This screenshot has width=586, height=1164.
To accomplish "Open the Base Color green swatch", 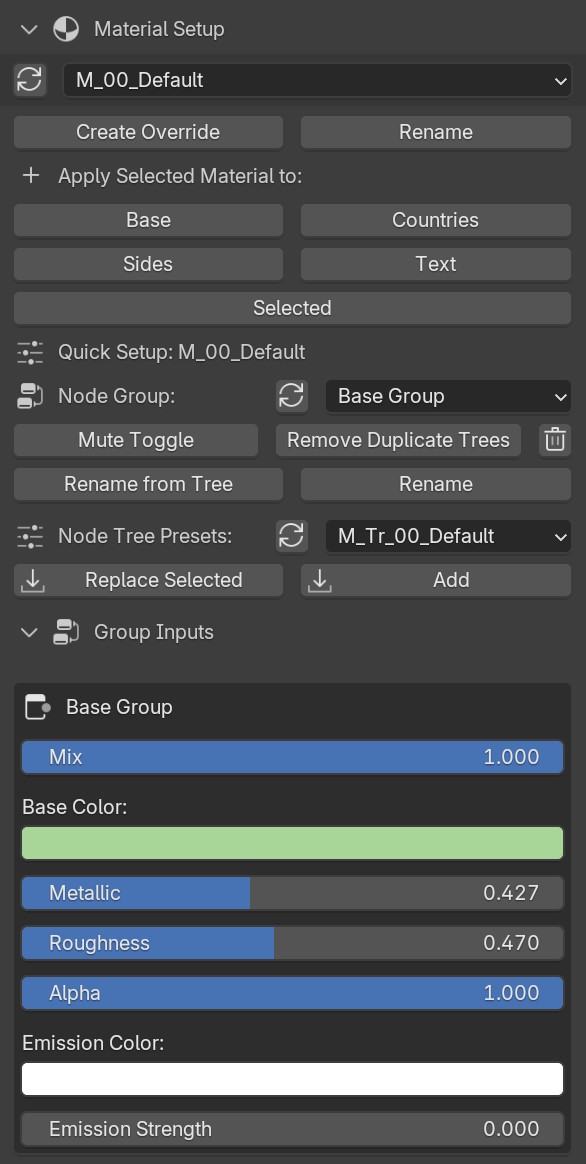I will [293, 843].
